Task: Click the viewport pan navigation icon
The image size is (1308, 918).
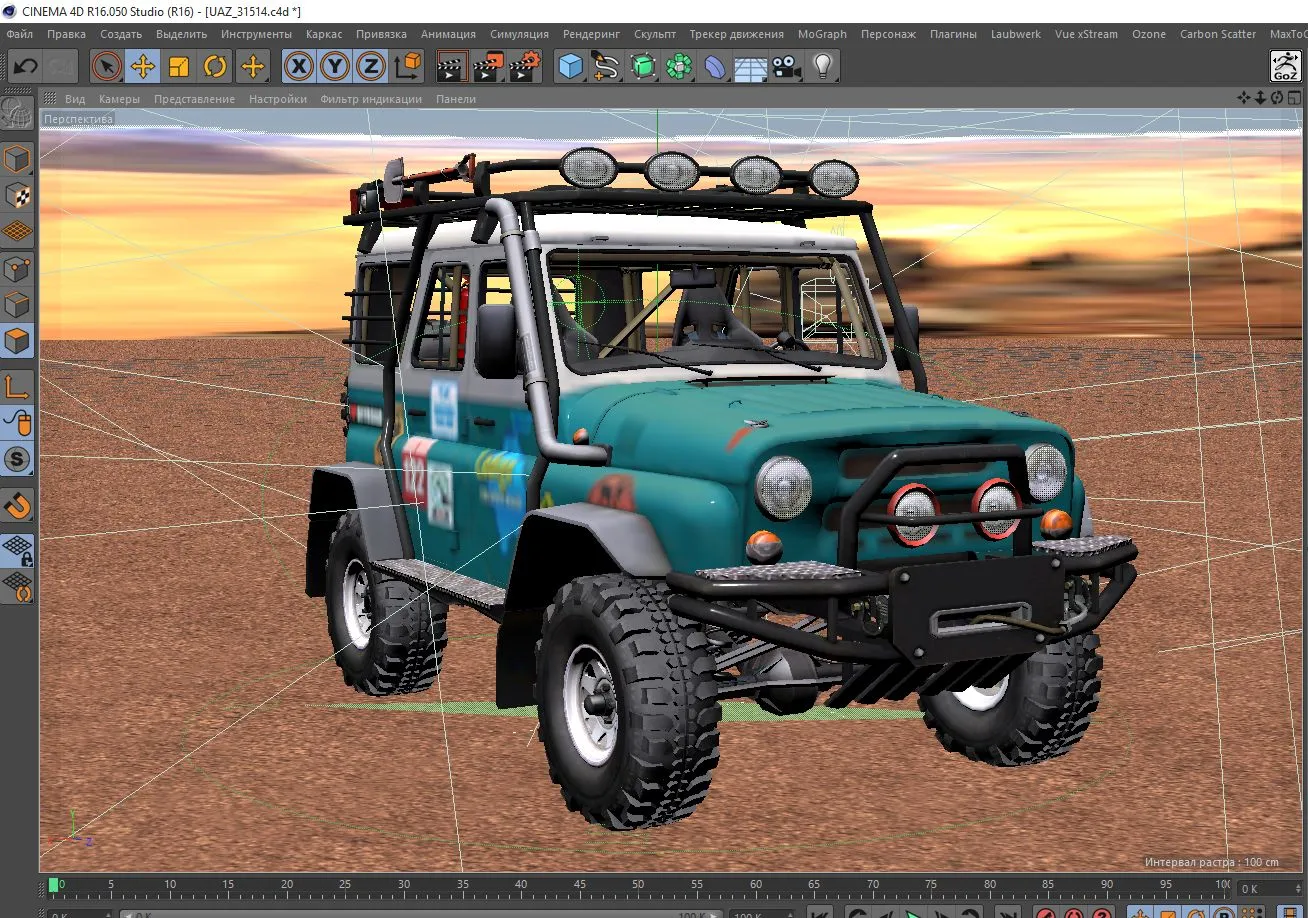Action: [x=1243, y=97]
